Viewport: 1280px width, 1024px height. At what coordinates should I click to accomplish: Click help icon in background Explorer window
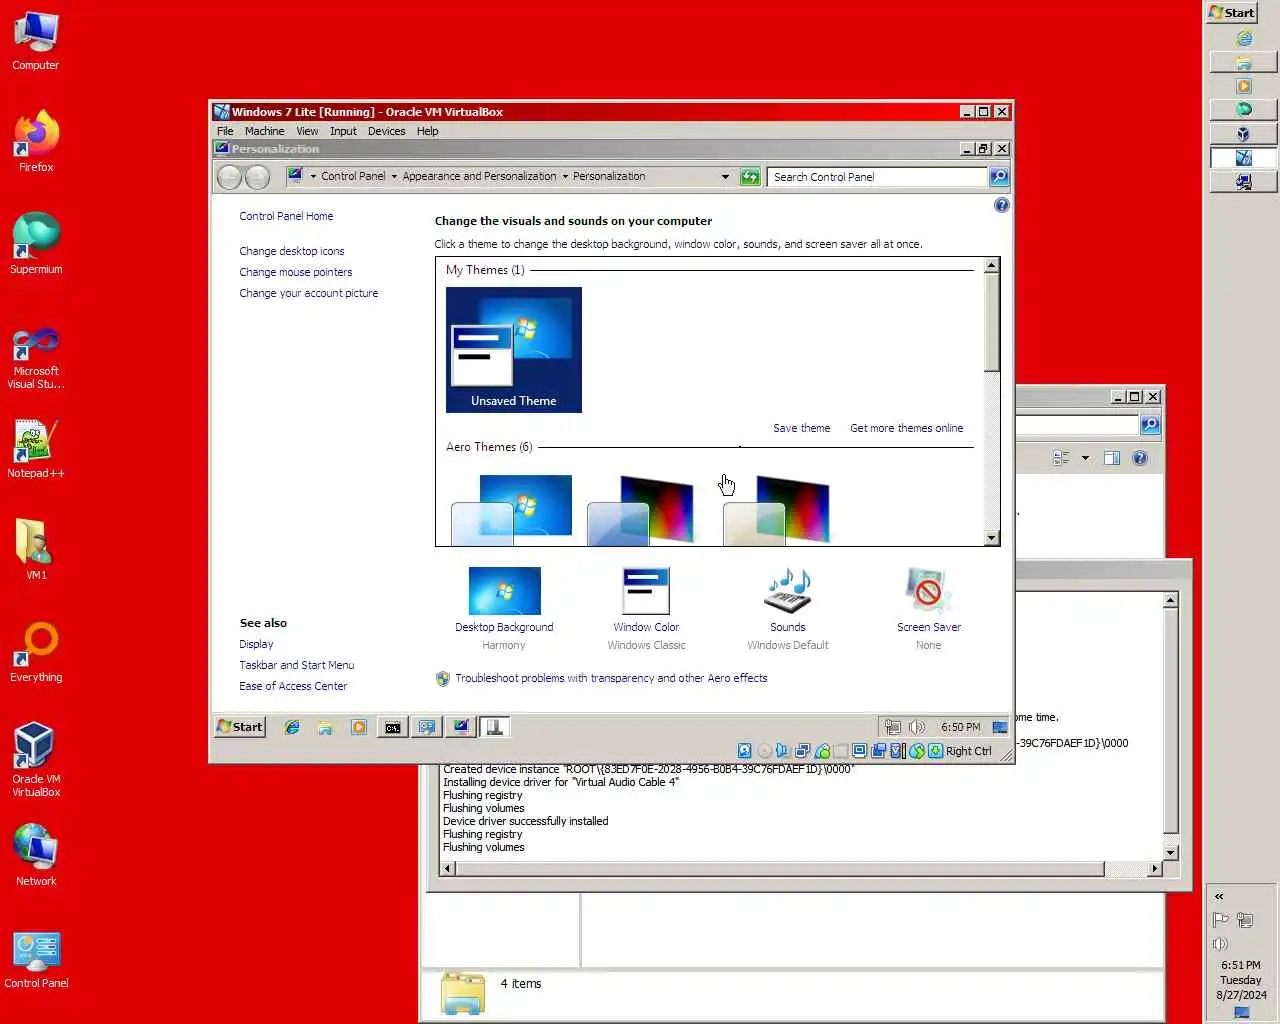[x=1140, y=458]
